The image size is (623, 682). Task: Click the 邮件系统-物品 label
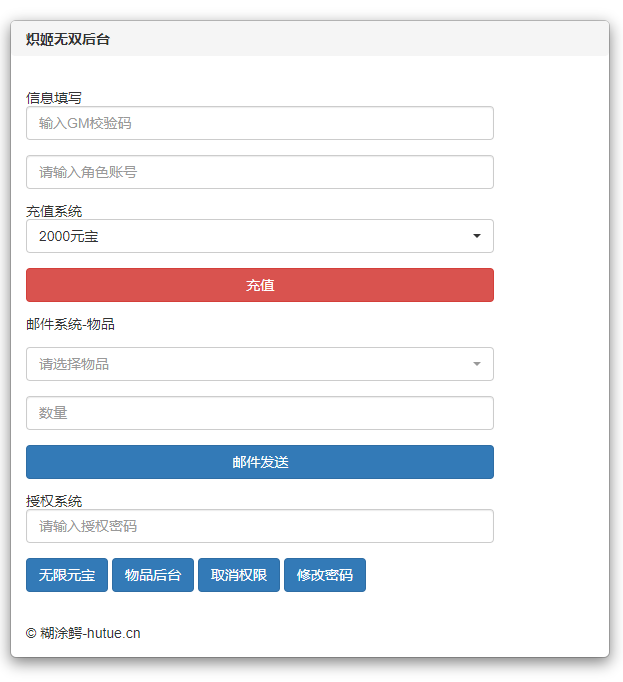pos(70,324)
